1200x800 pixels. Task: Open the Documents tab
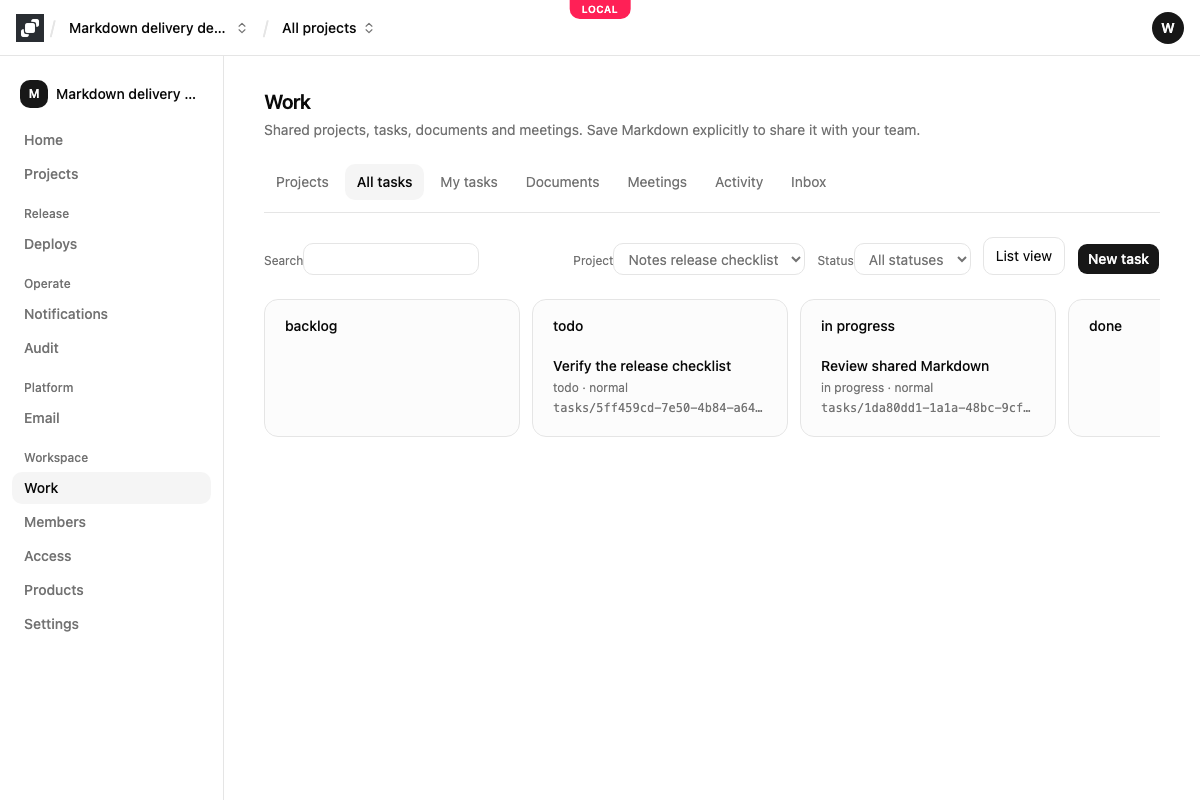pyautogui.click(x=563, y=182)
